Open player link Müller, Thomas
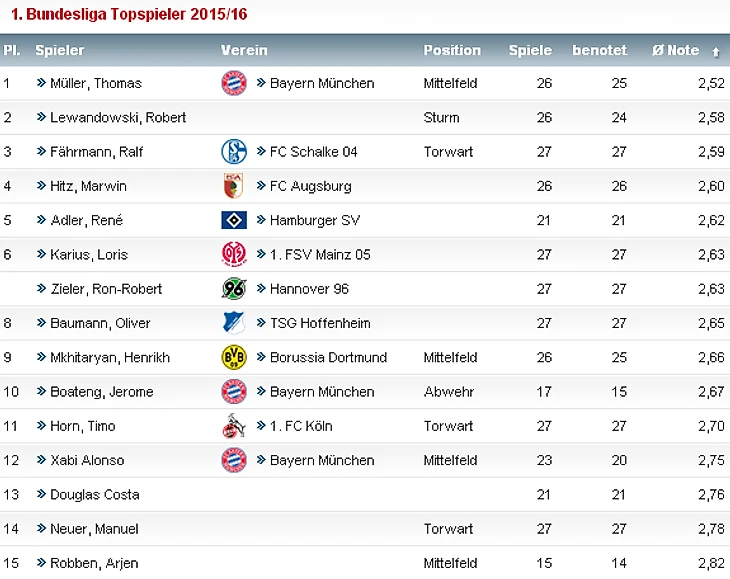This screenshot has height=579, width=730. [x=96, y=83]
